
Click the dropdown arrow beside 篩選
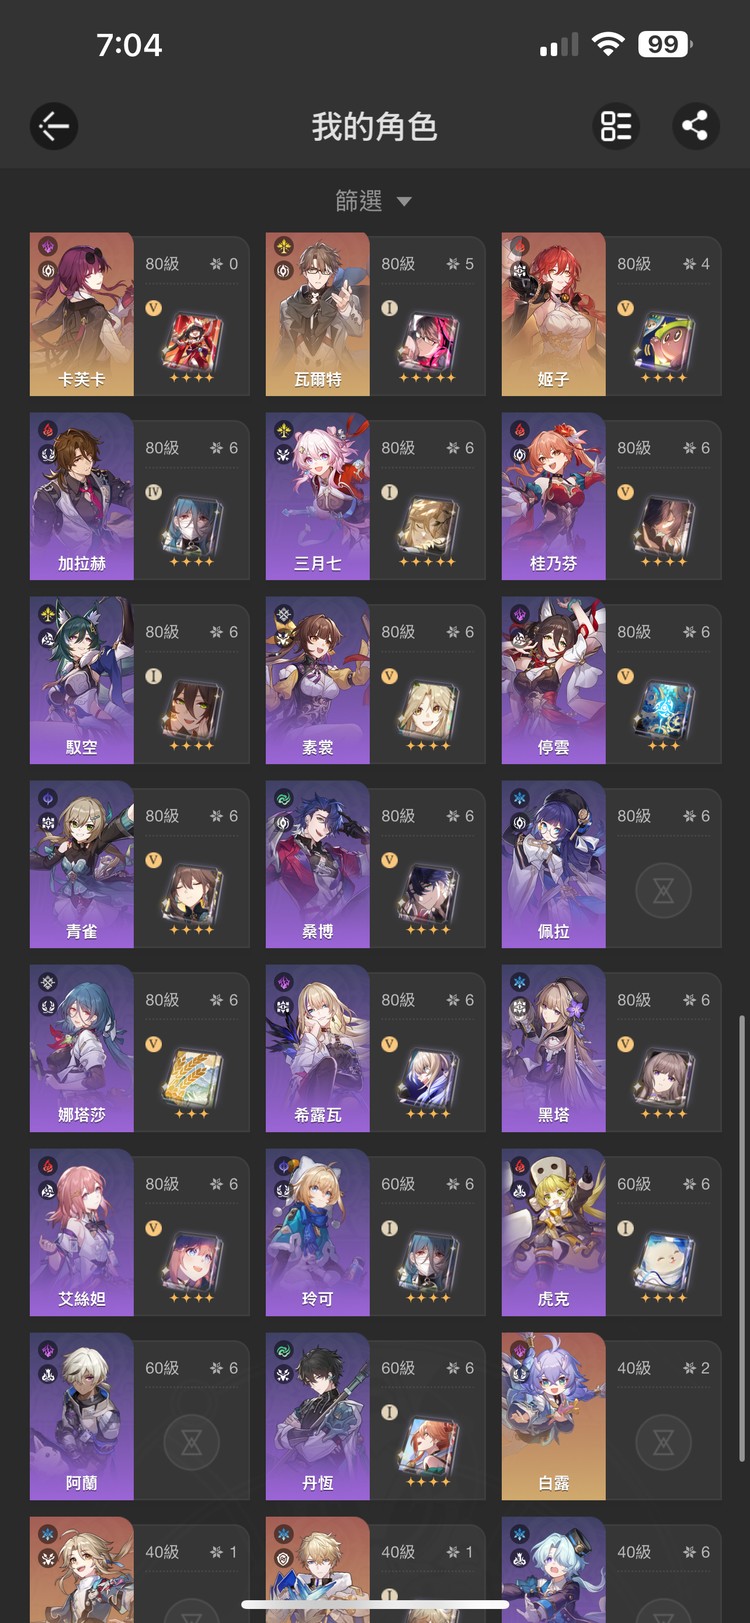click(x=404, y=201)
